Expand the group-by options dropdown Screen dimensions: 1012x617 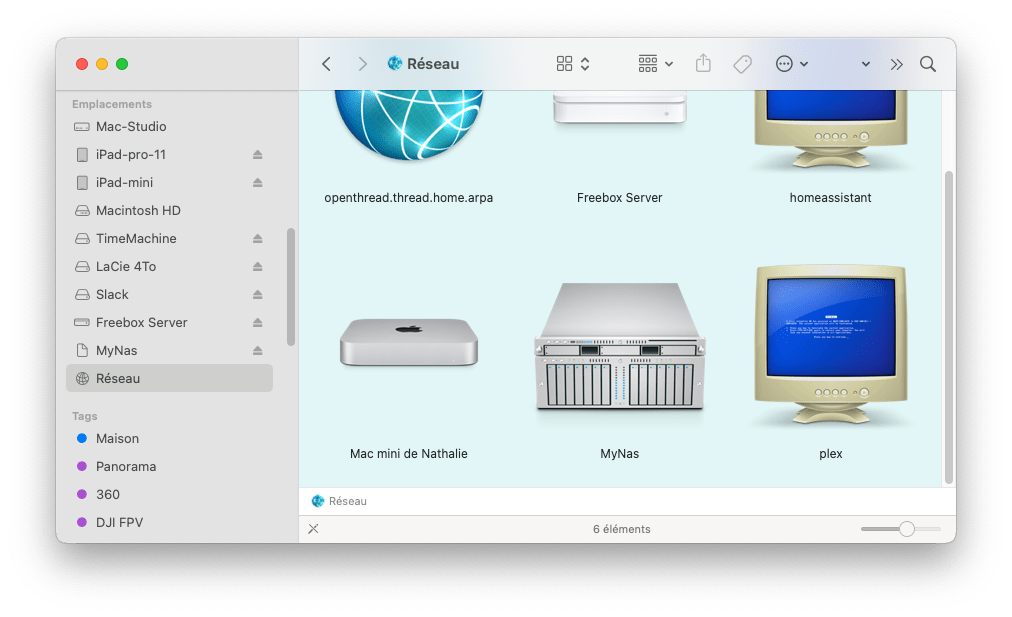(x=656, y=64)
